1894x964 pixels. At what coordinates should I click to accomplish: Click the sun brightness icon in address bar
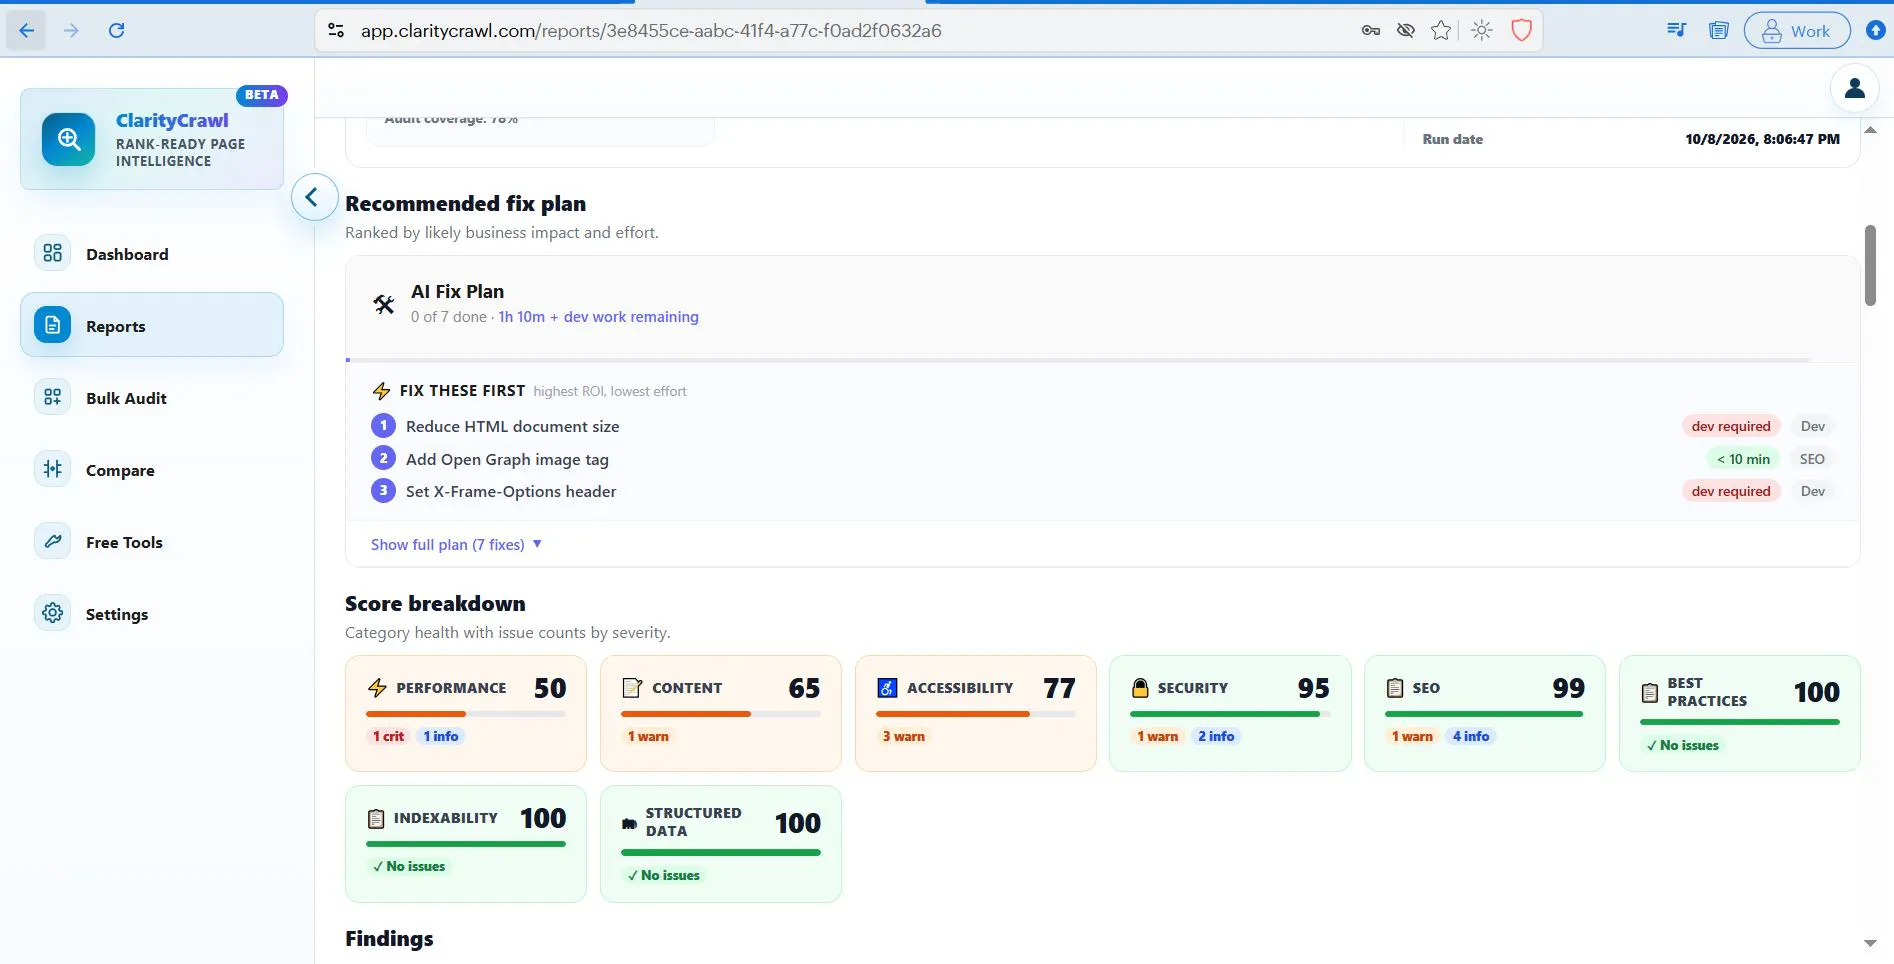(x=1482, y=30)
